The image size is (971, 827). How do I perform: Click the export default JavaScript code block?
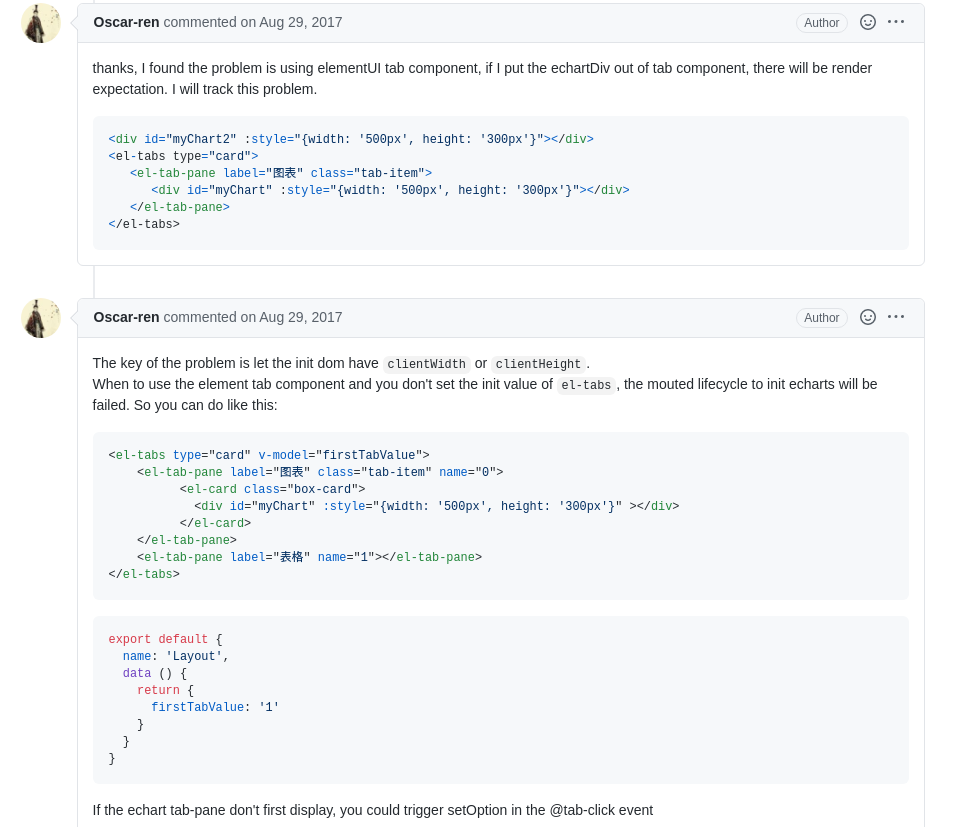500,700
